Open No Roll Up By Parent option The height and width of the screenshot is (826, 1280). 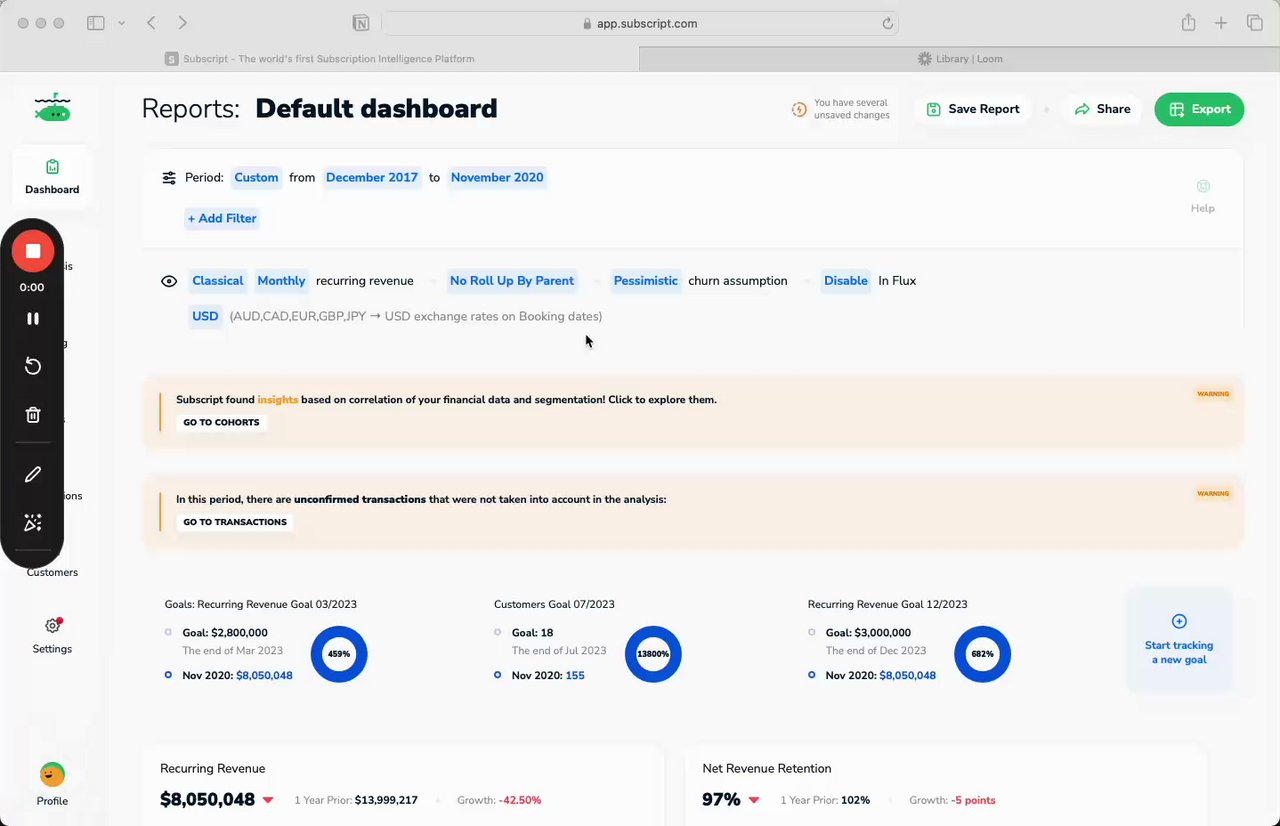[512, 281]
